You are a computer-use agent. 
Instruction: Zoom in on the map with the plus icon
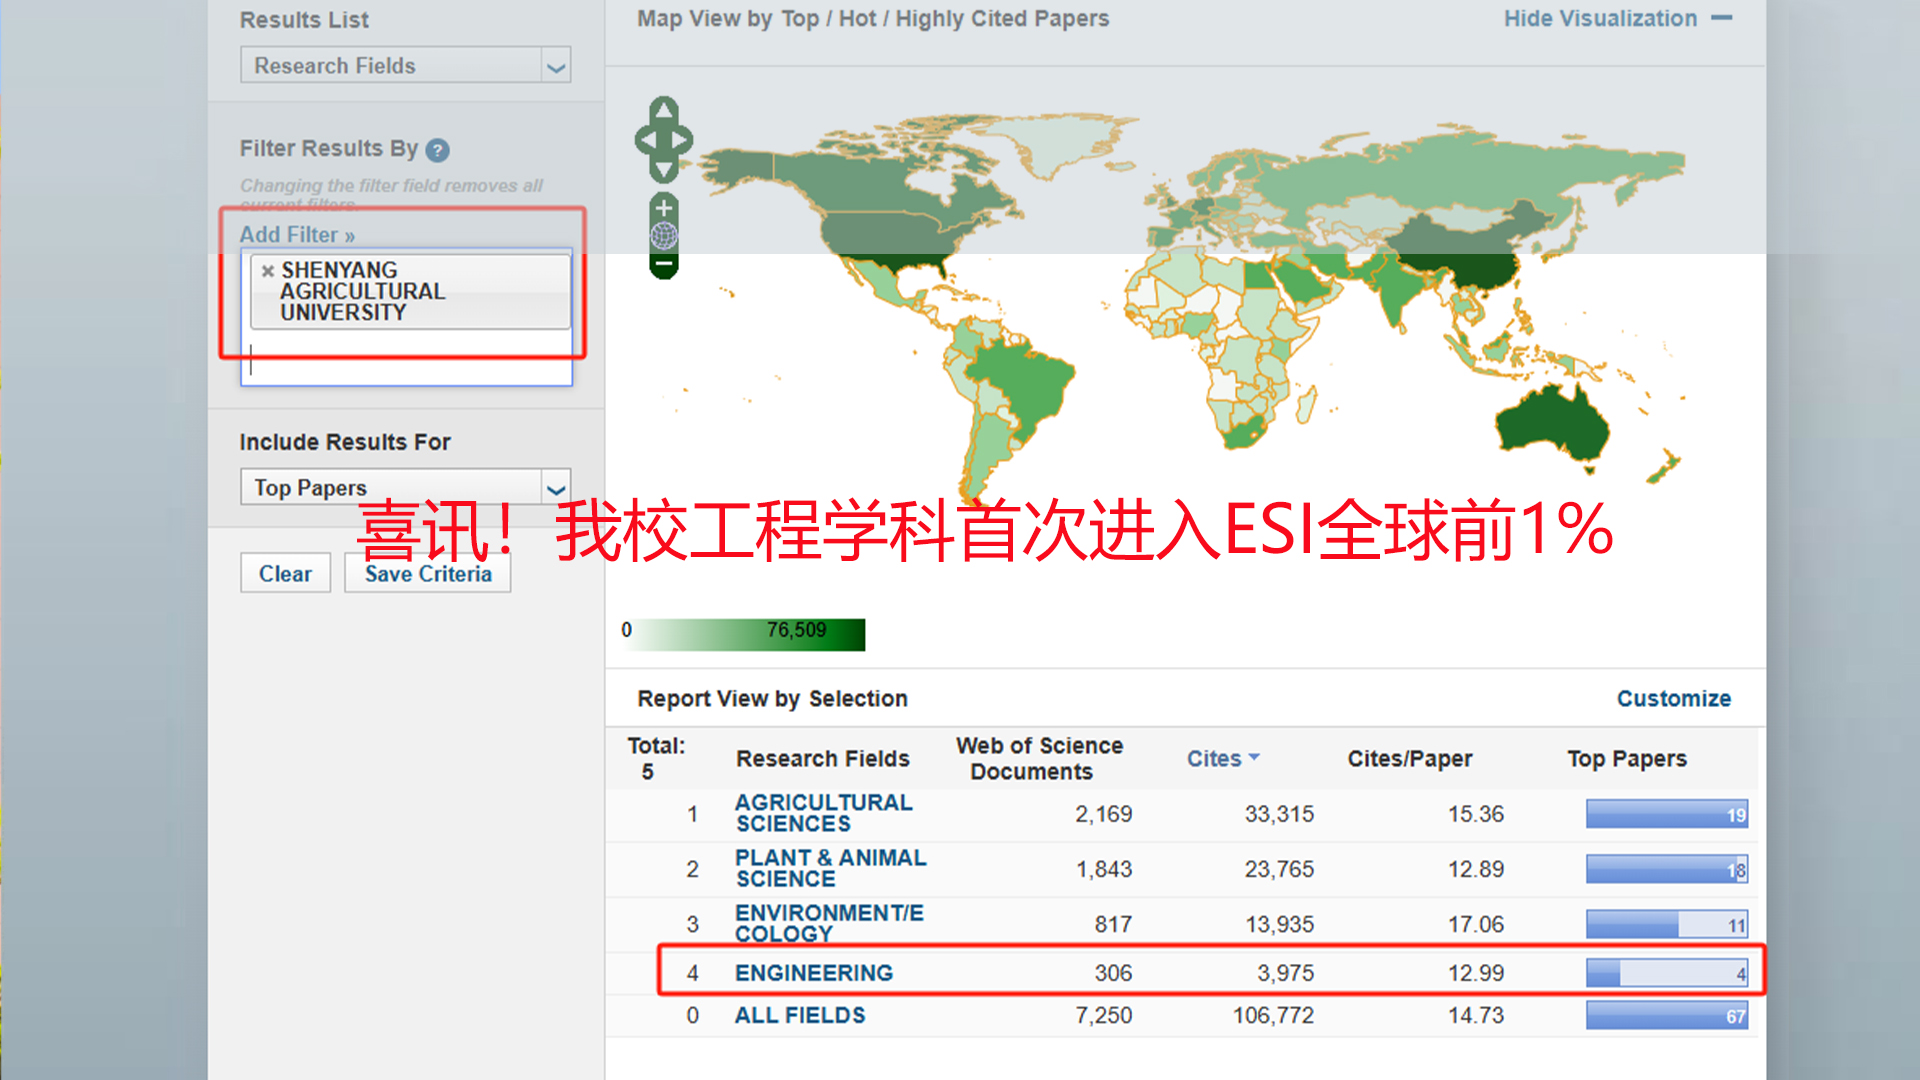pos(664,208)
